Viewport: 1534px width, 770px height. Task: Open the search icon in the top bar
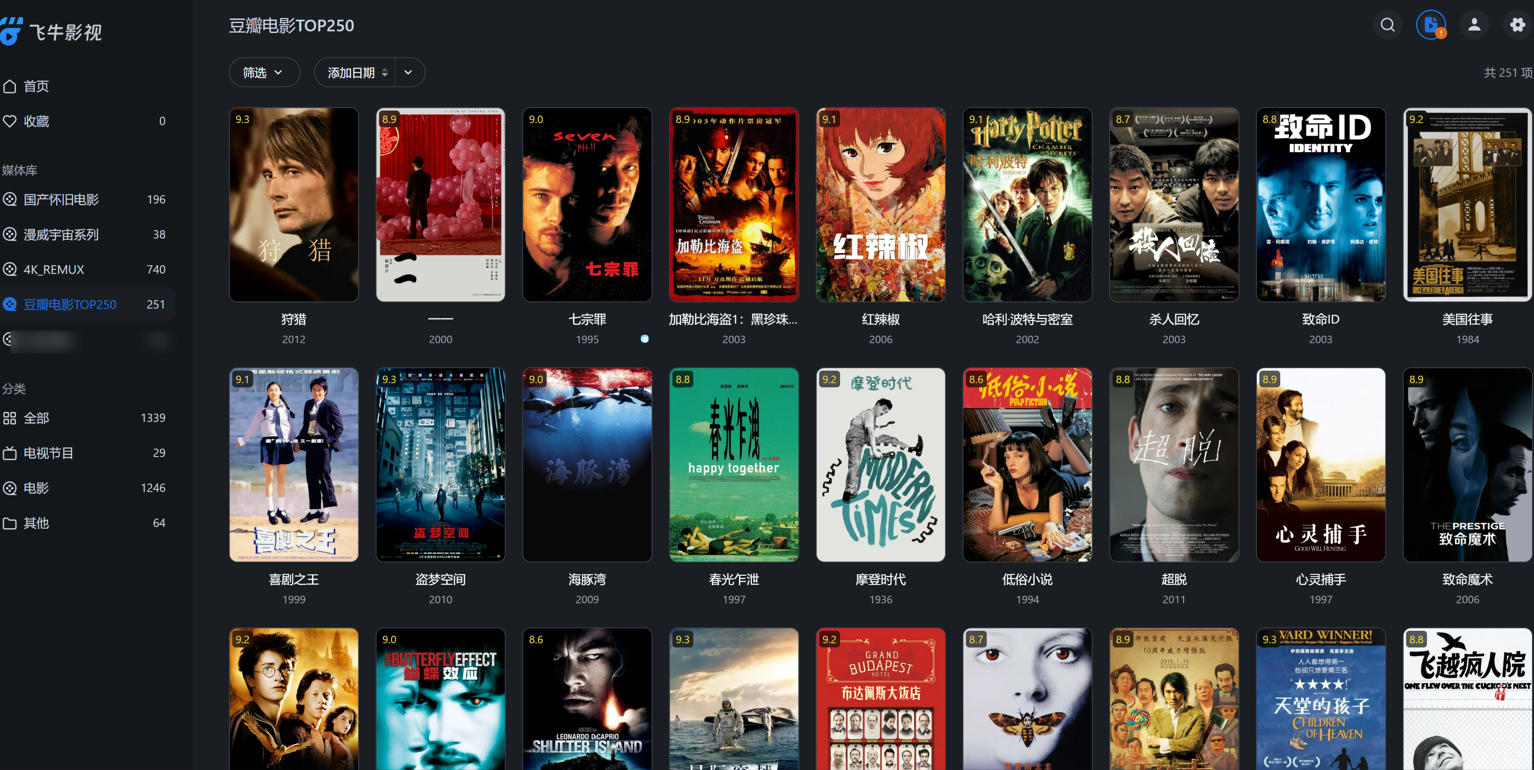[1387, 25]
